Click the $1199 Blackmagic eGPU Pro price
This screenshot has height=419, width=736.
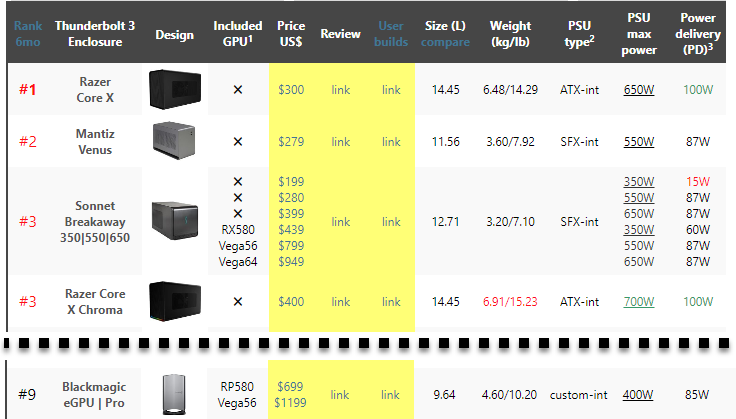[x=290, y=403]
